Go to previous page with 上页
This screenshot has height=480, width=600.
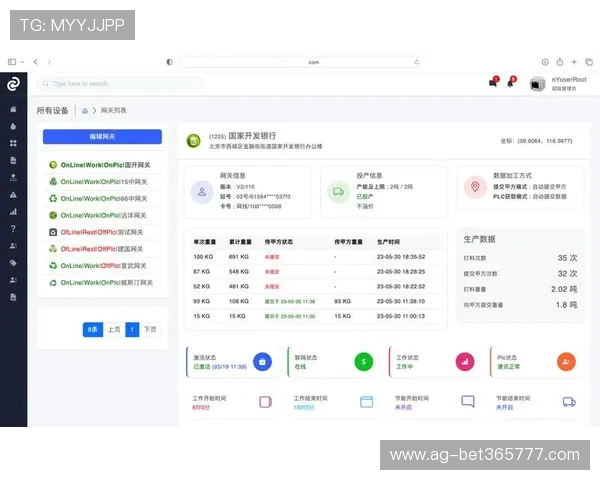pos(114,330)
